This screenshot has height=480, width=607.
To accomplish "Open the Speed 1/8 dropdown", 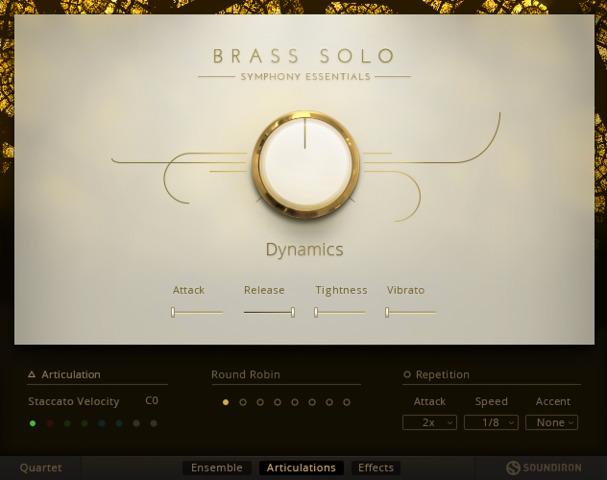I will (x=491, y=422).
